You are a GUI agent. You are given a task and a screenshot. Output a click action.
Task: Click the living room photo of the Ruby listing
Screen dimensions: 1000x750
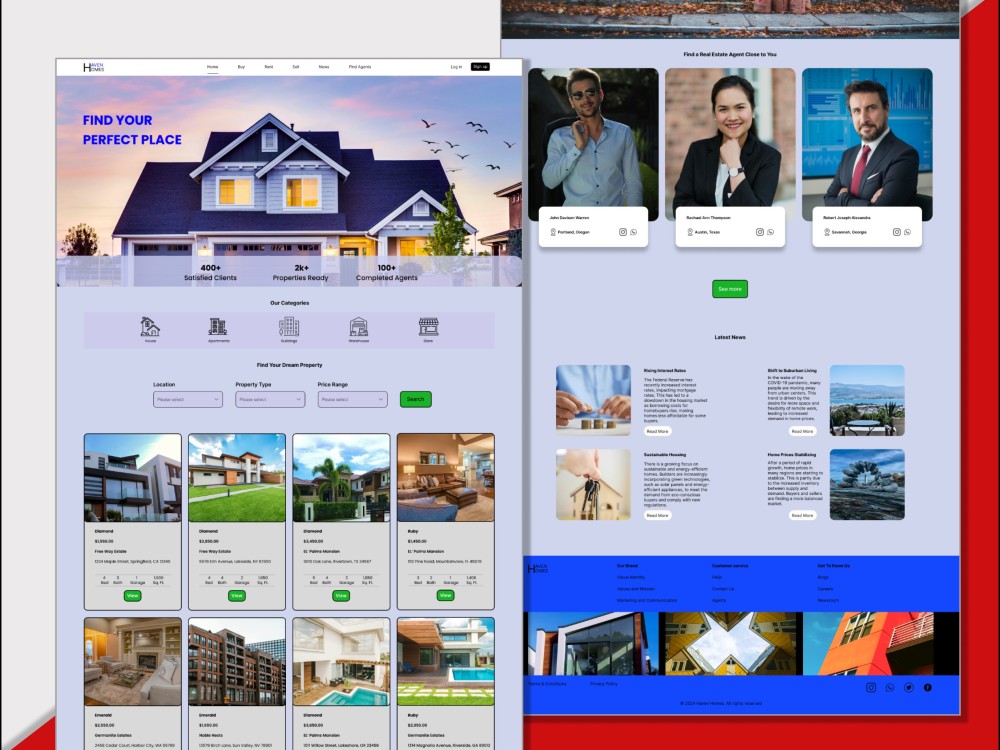coord(445,478)
